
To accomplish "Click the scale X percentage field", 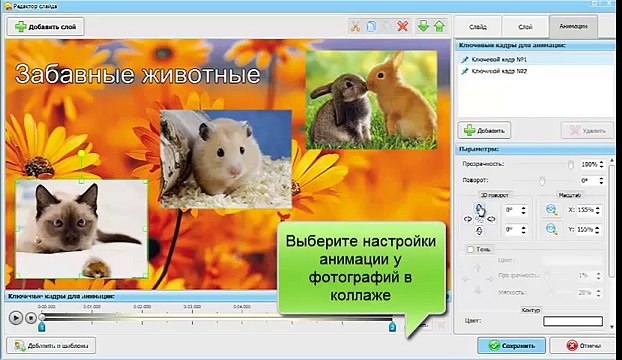I will 586,210.
